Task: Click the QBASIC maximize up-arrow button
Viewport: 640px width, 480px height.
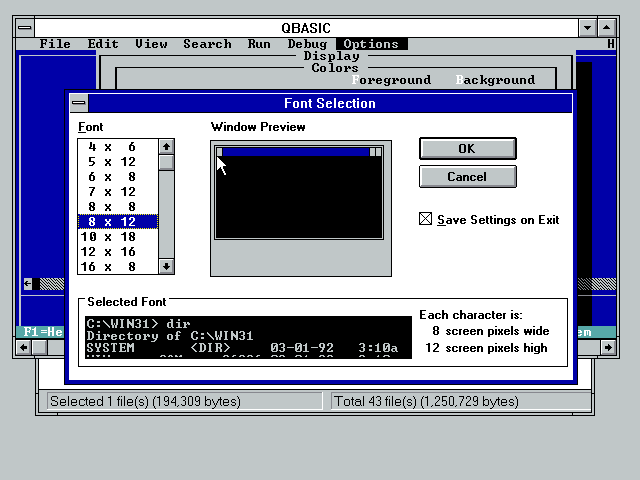Action: pos(607,28)
